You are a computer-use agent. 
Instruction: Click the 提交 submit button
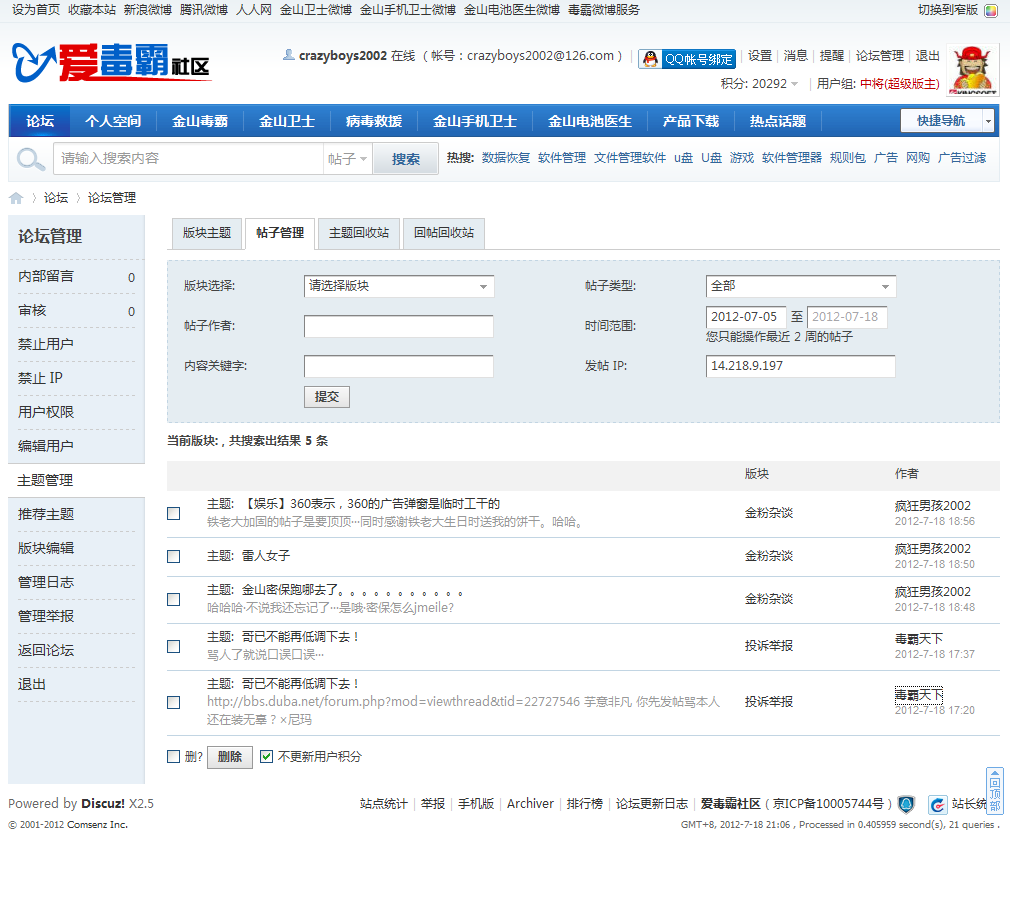[x=326, y=396]
